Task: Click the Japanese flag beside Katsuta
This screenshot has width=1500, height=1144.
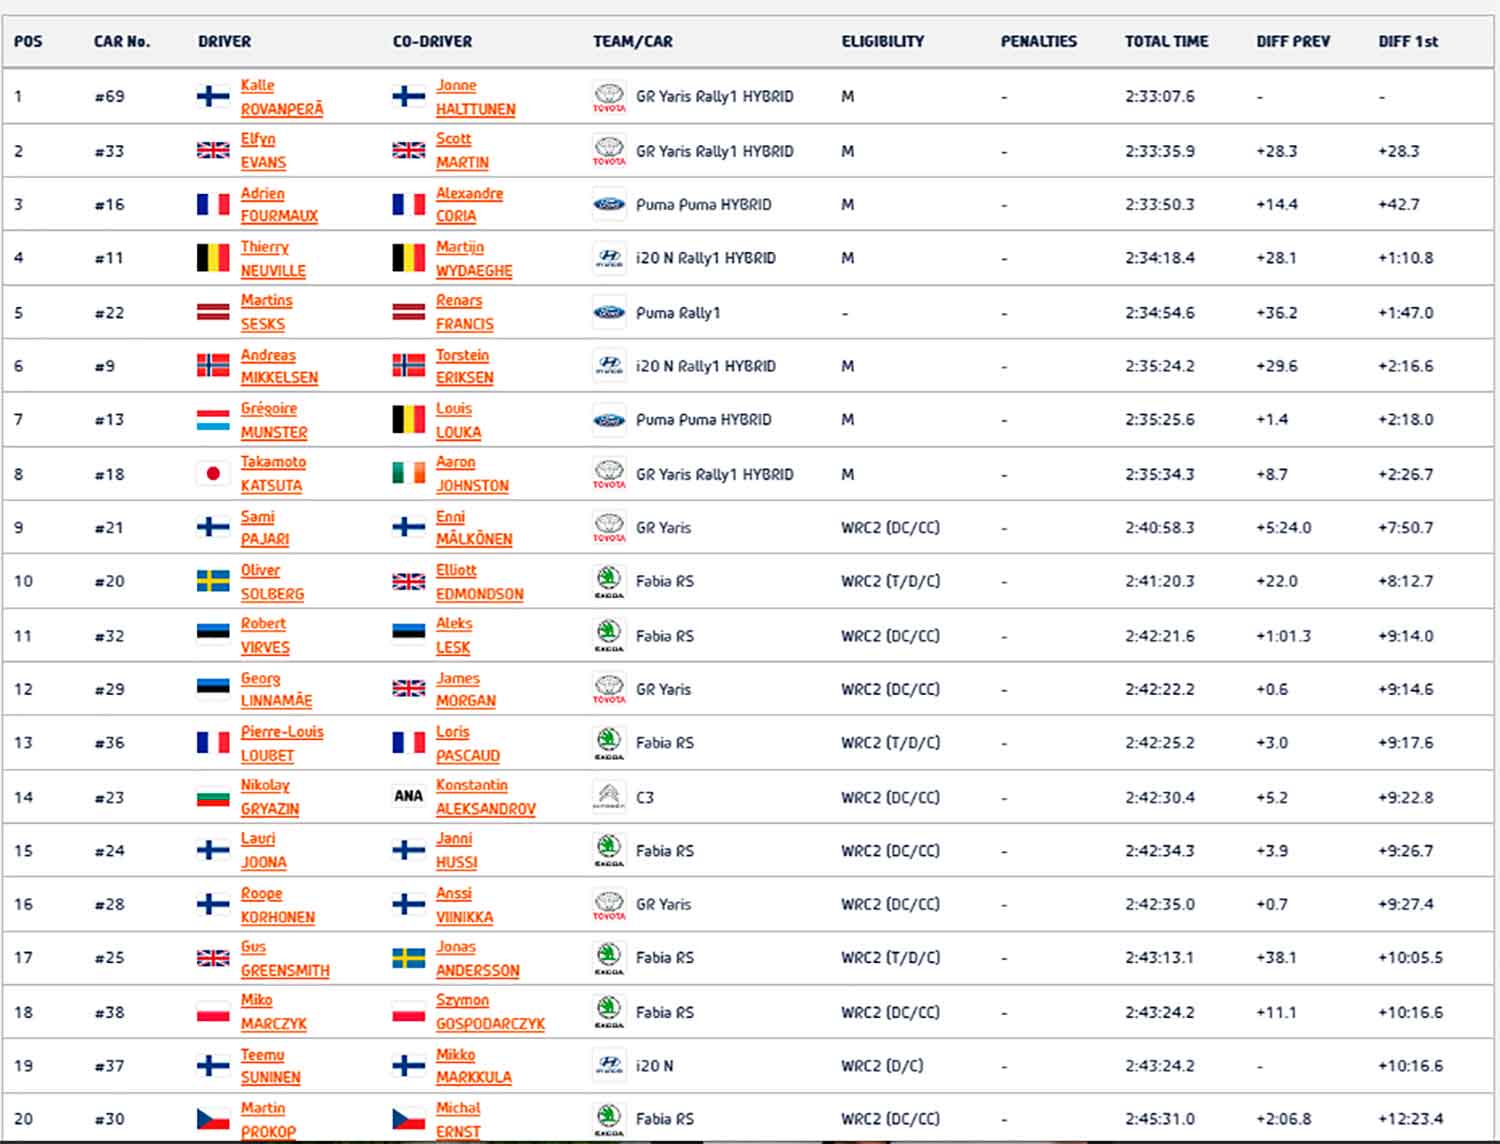Action: (x=212, y=474)
